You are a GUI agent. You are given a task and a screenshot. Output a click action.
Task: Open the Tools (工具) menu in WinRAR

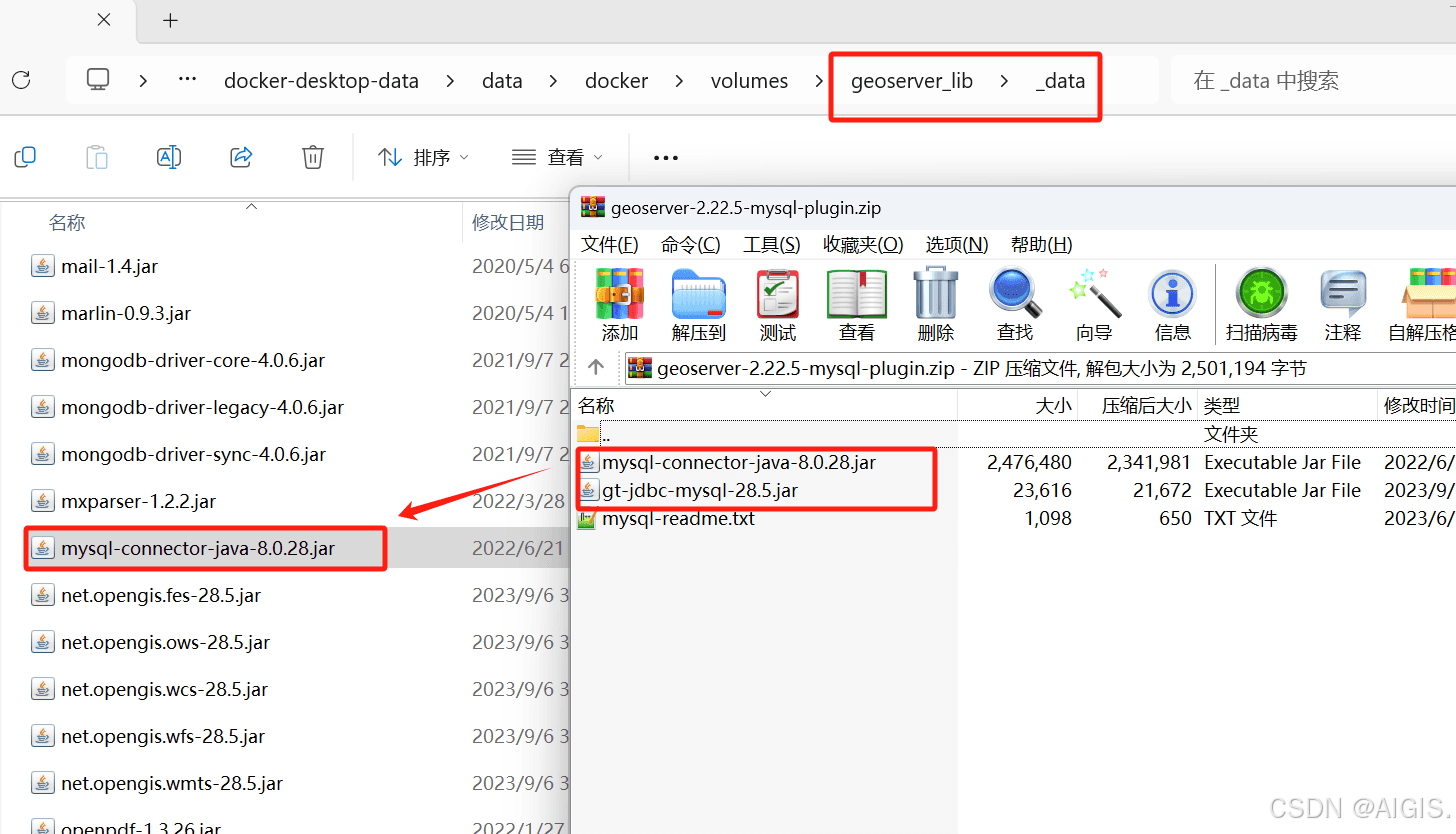(771, 244)
